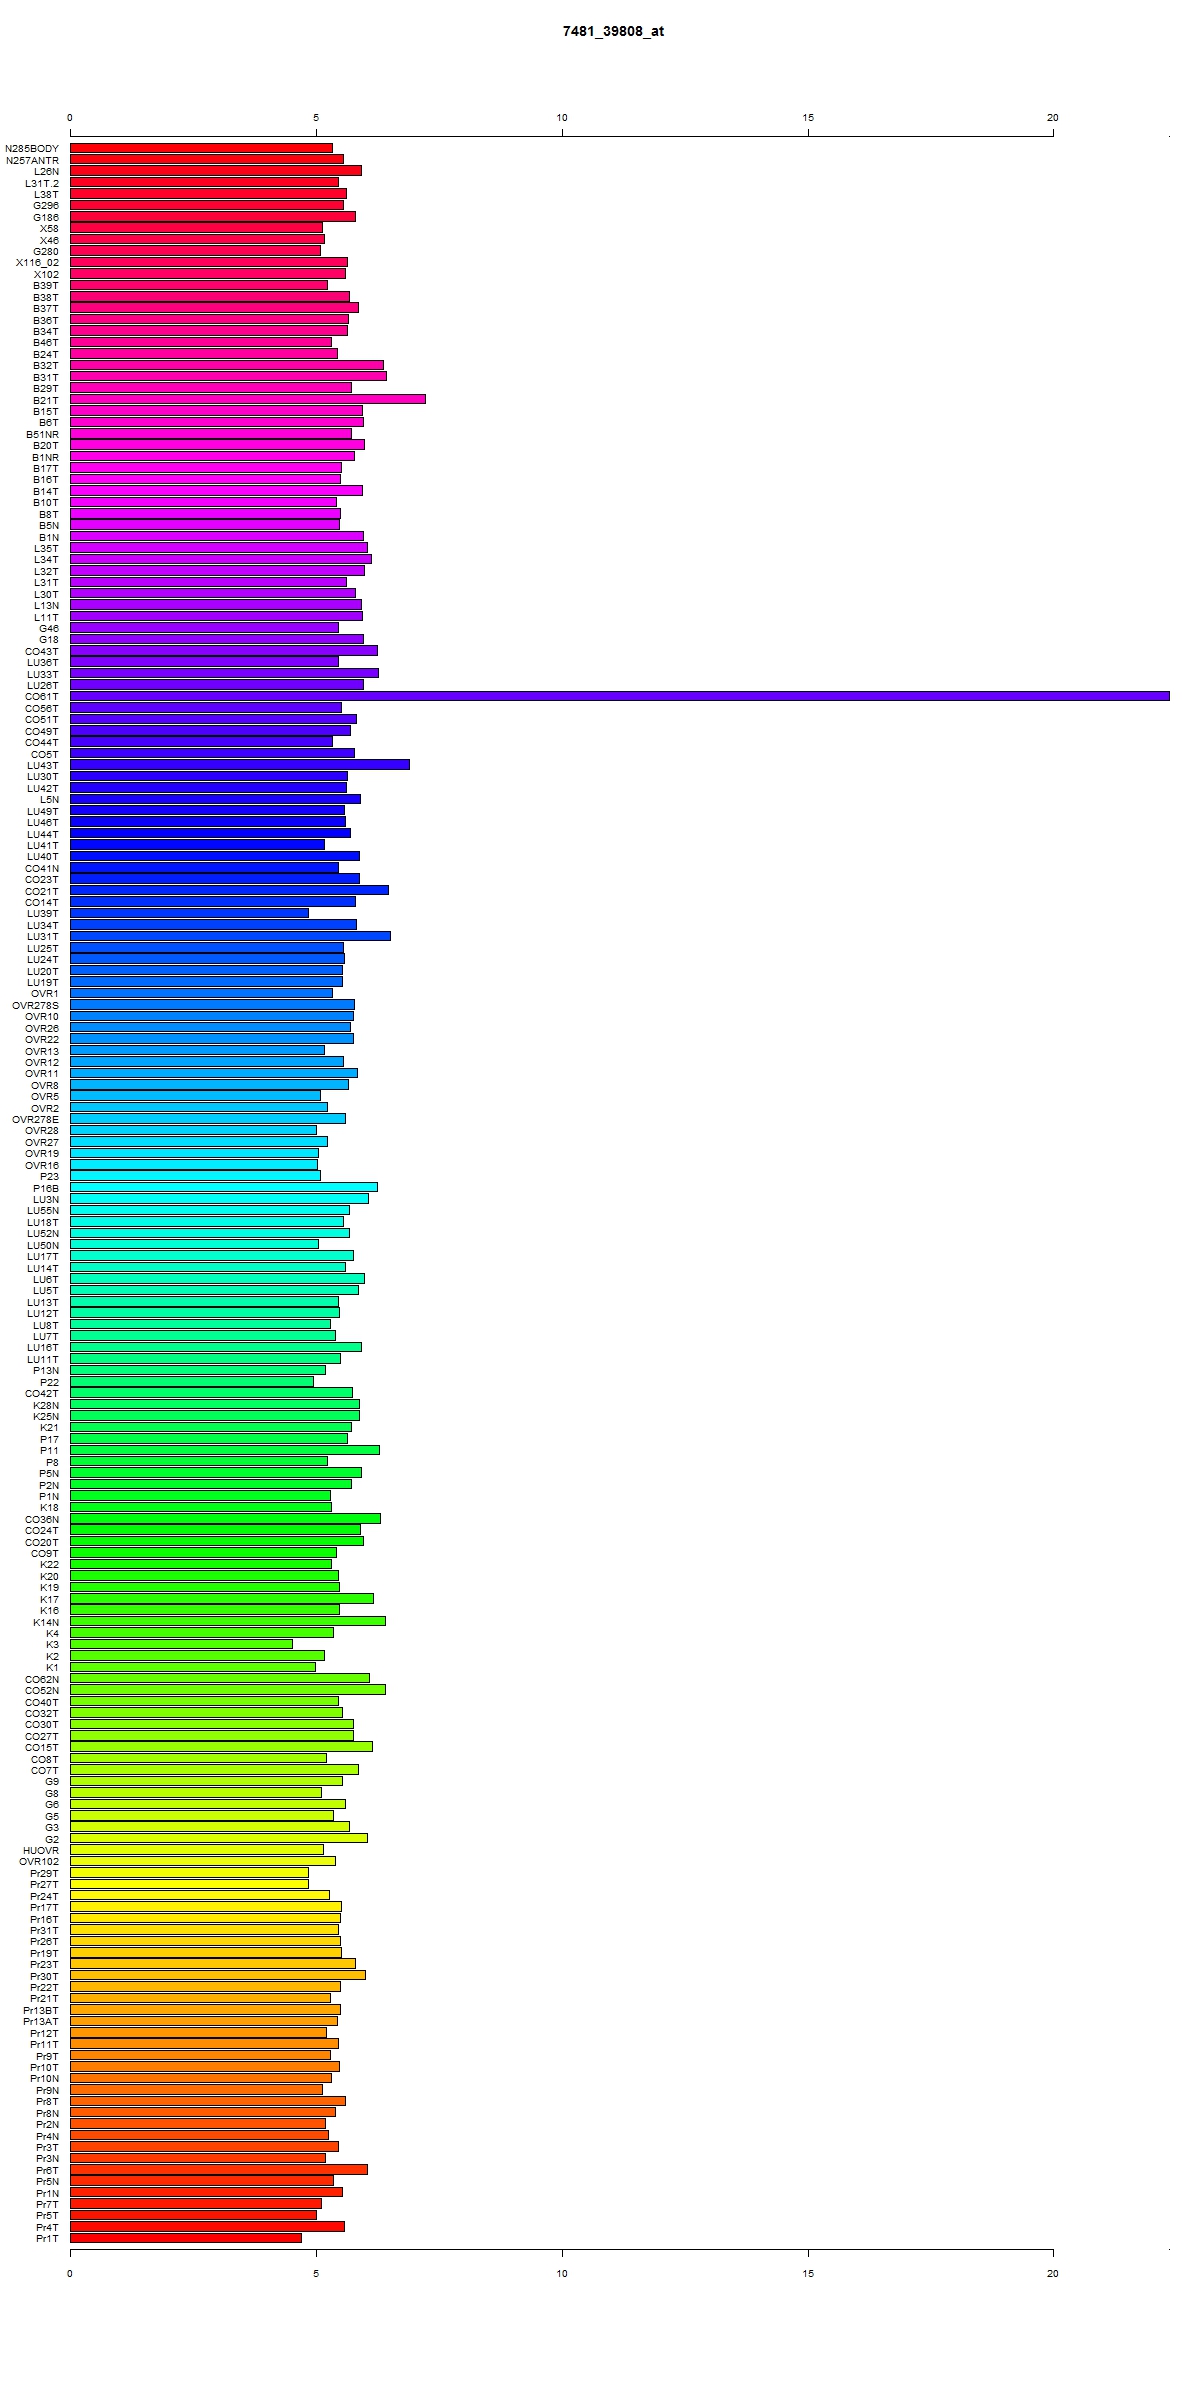The width and height of the screenshot is (1200, 2400).
Task: Click the G2 sample label
Action: coord(52,1839)
